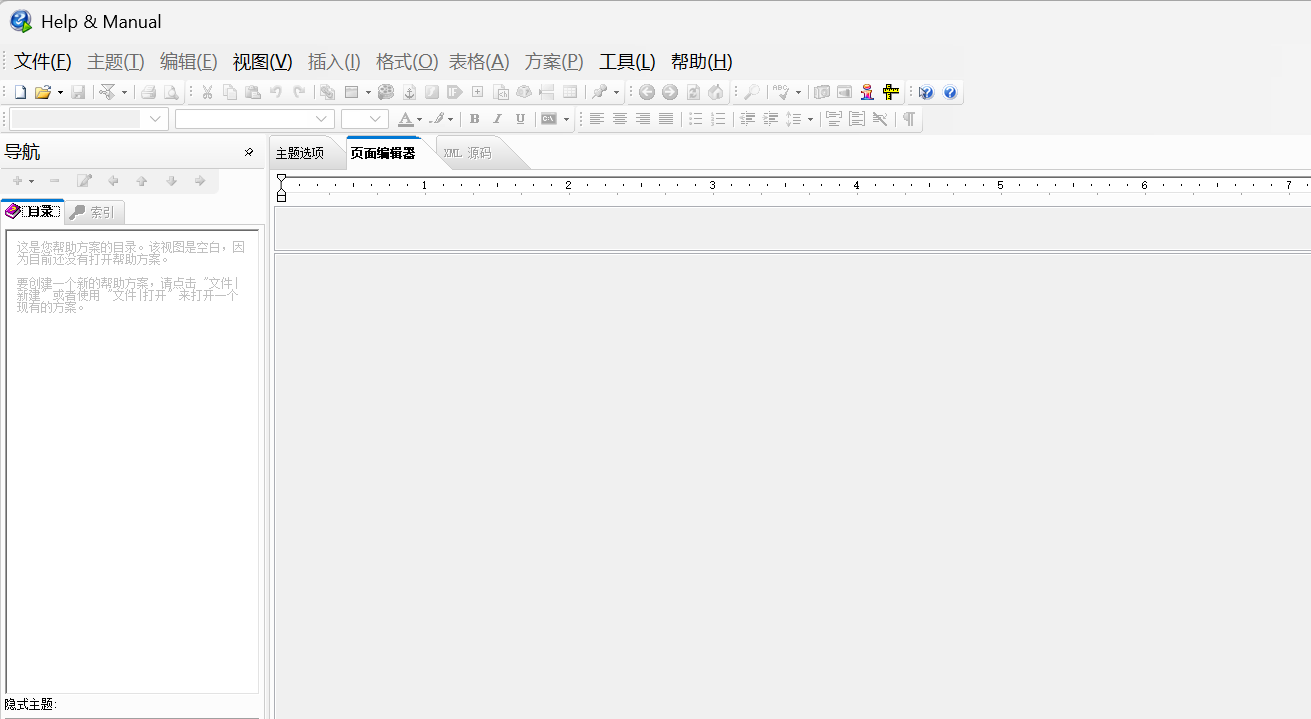The width and height of the screenshot is (1311, 719).
Task: Toggle bold text formatting
Action: pyautogui.click(x=474, y=119)
